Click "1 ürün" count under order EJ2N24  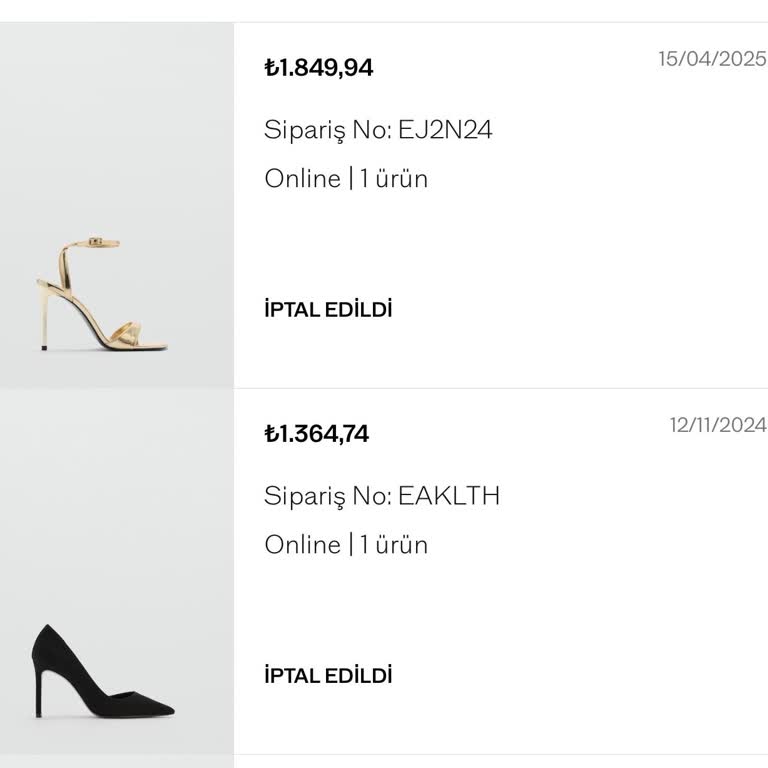pos(394,179)
